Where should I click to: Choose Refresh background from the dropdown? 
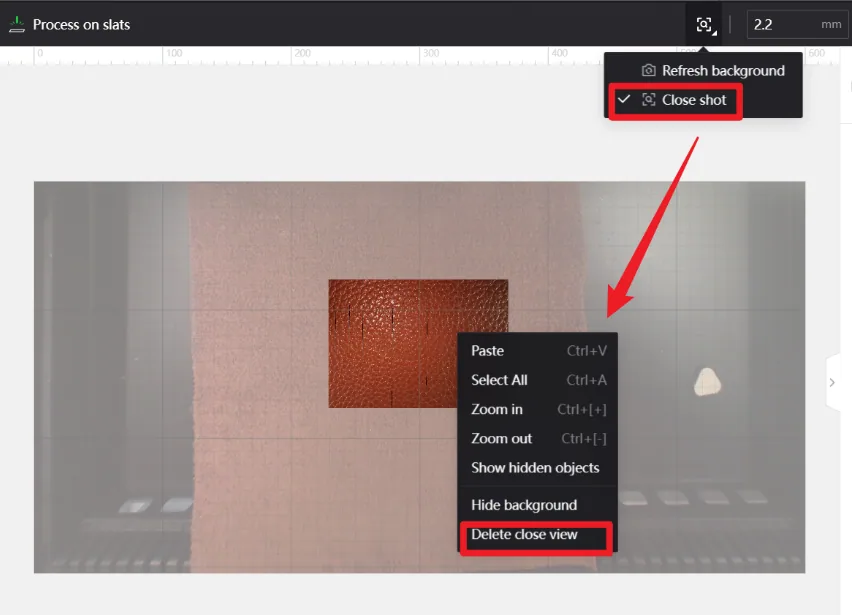(703, 71)
